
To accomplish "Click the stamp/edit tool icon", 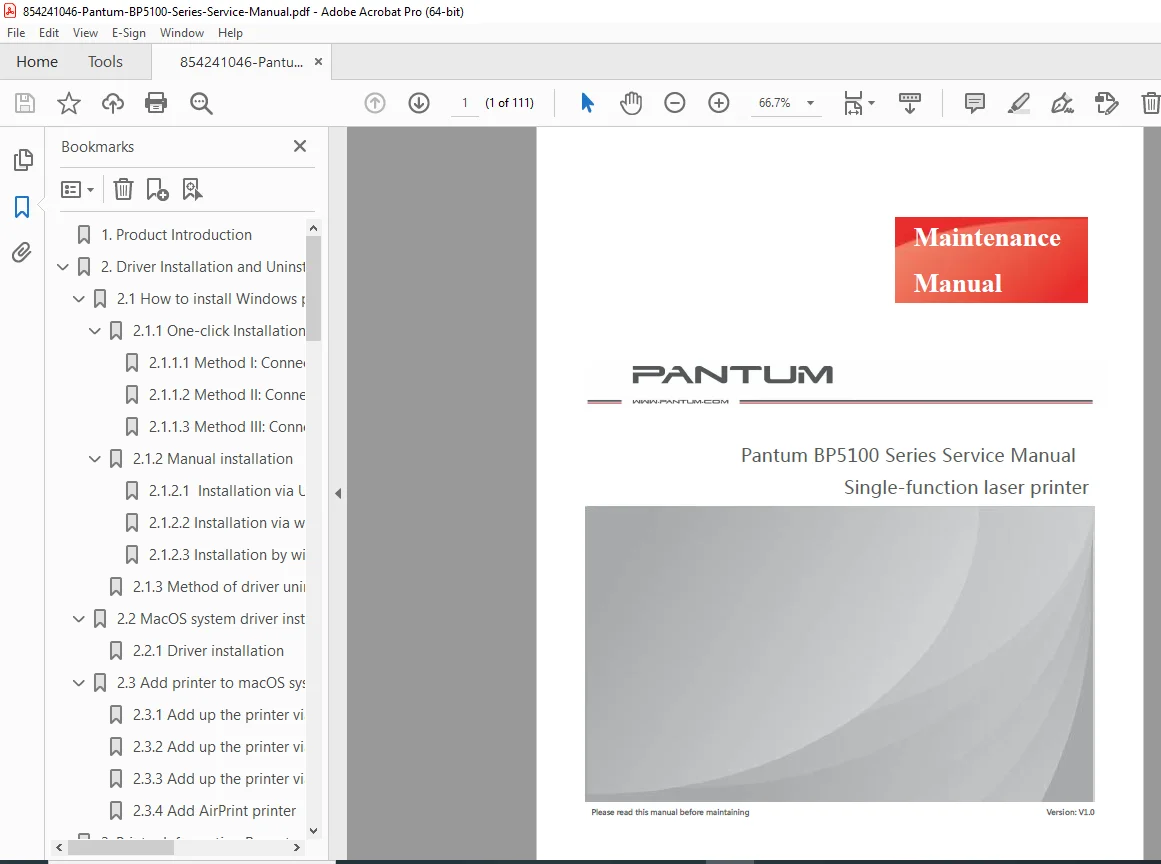I will click(1106, 103).
